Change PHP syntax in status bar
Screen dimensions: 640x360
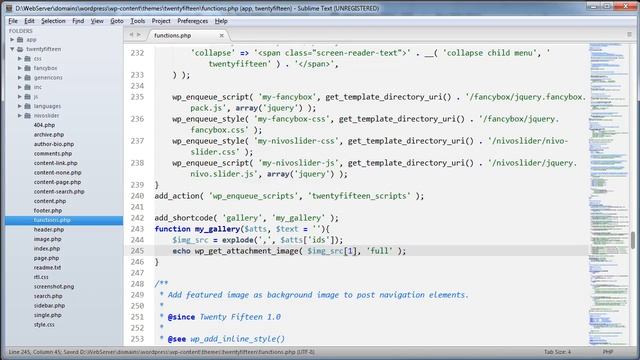click(608, 352)
